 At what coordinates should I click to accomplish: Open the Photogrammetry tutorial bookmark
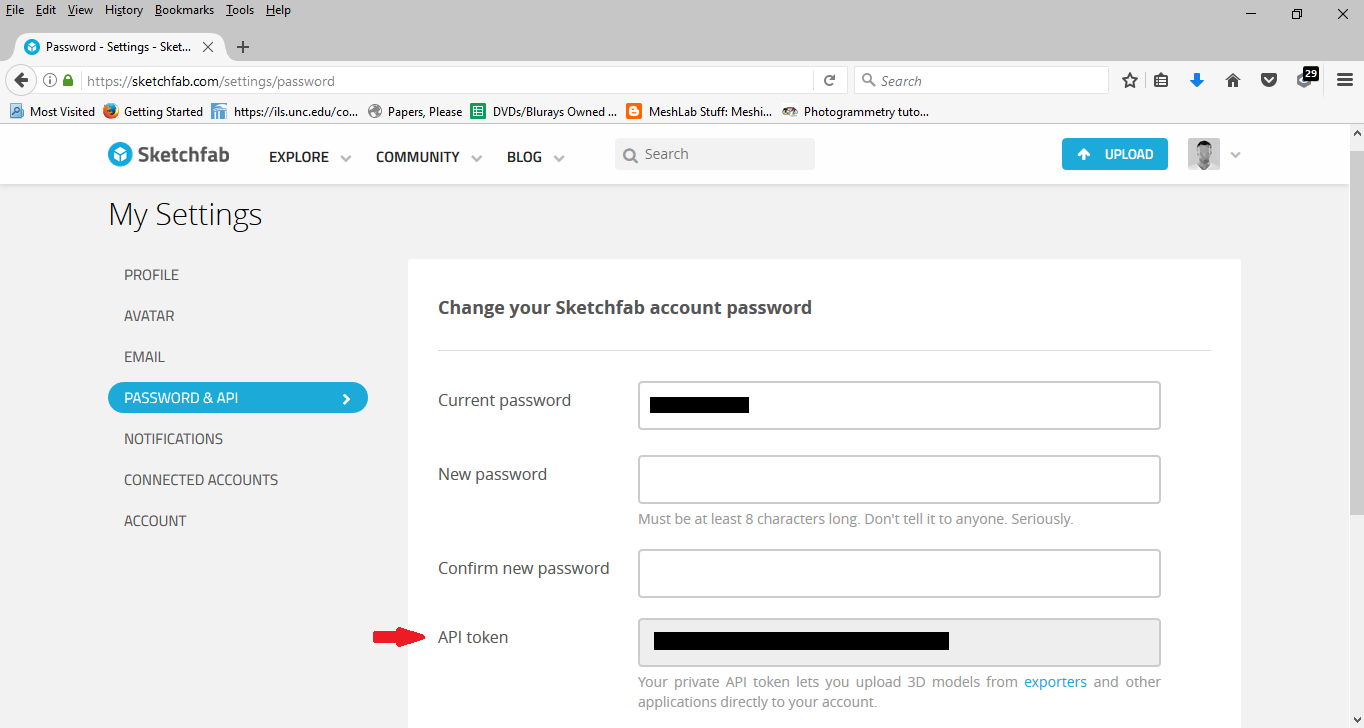tap(856, 112)
